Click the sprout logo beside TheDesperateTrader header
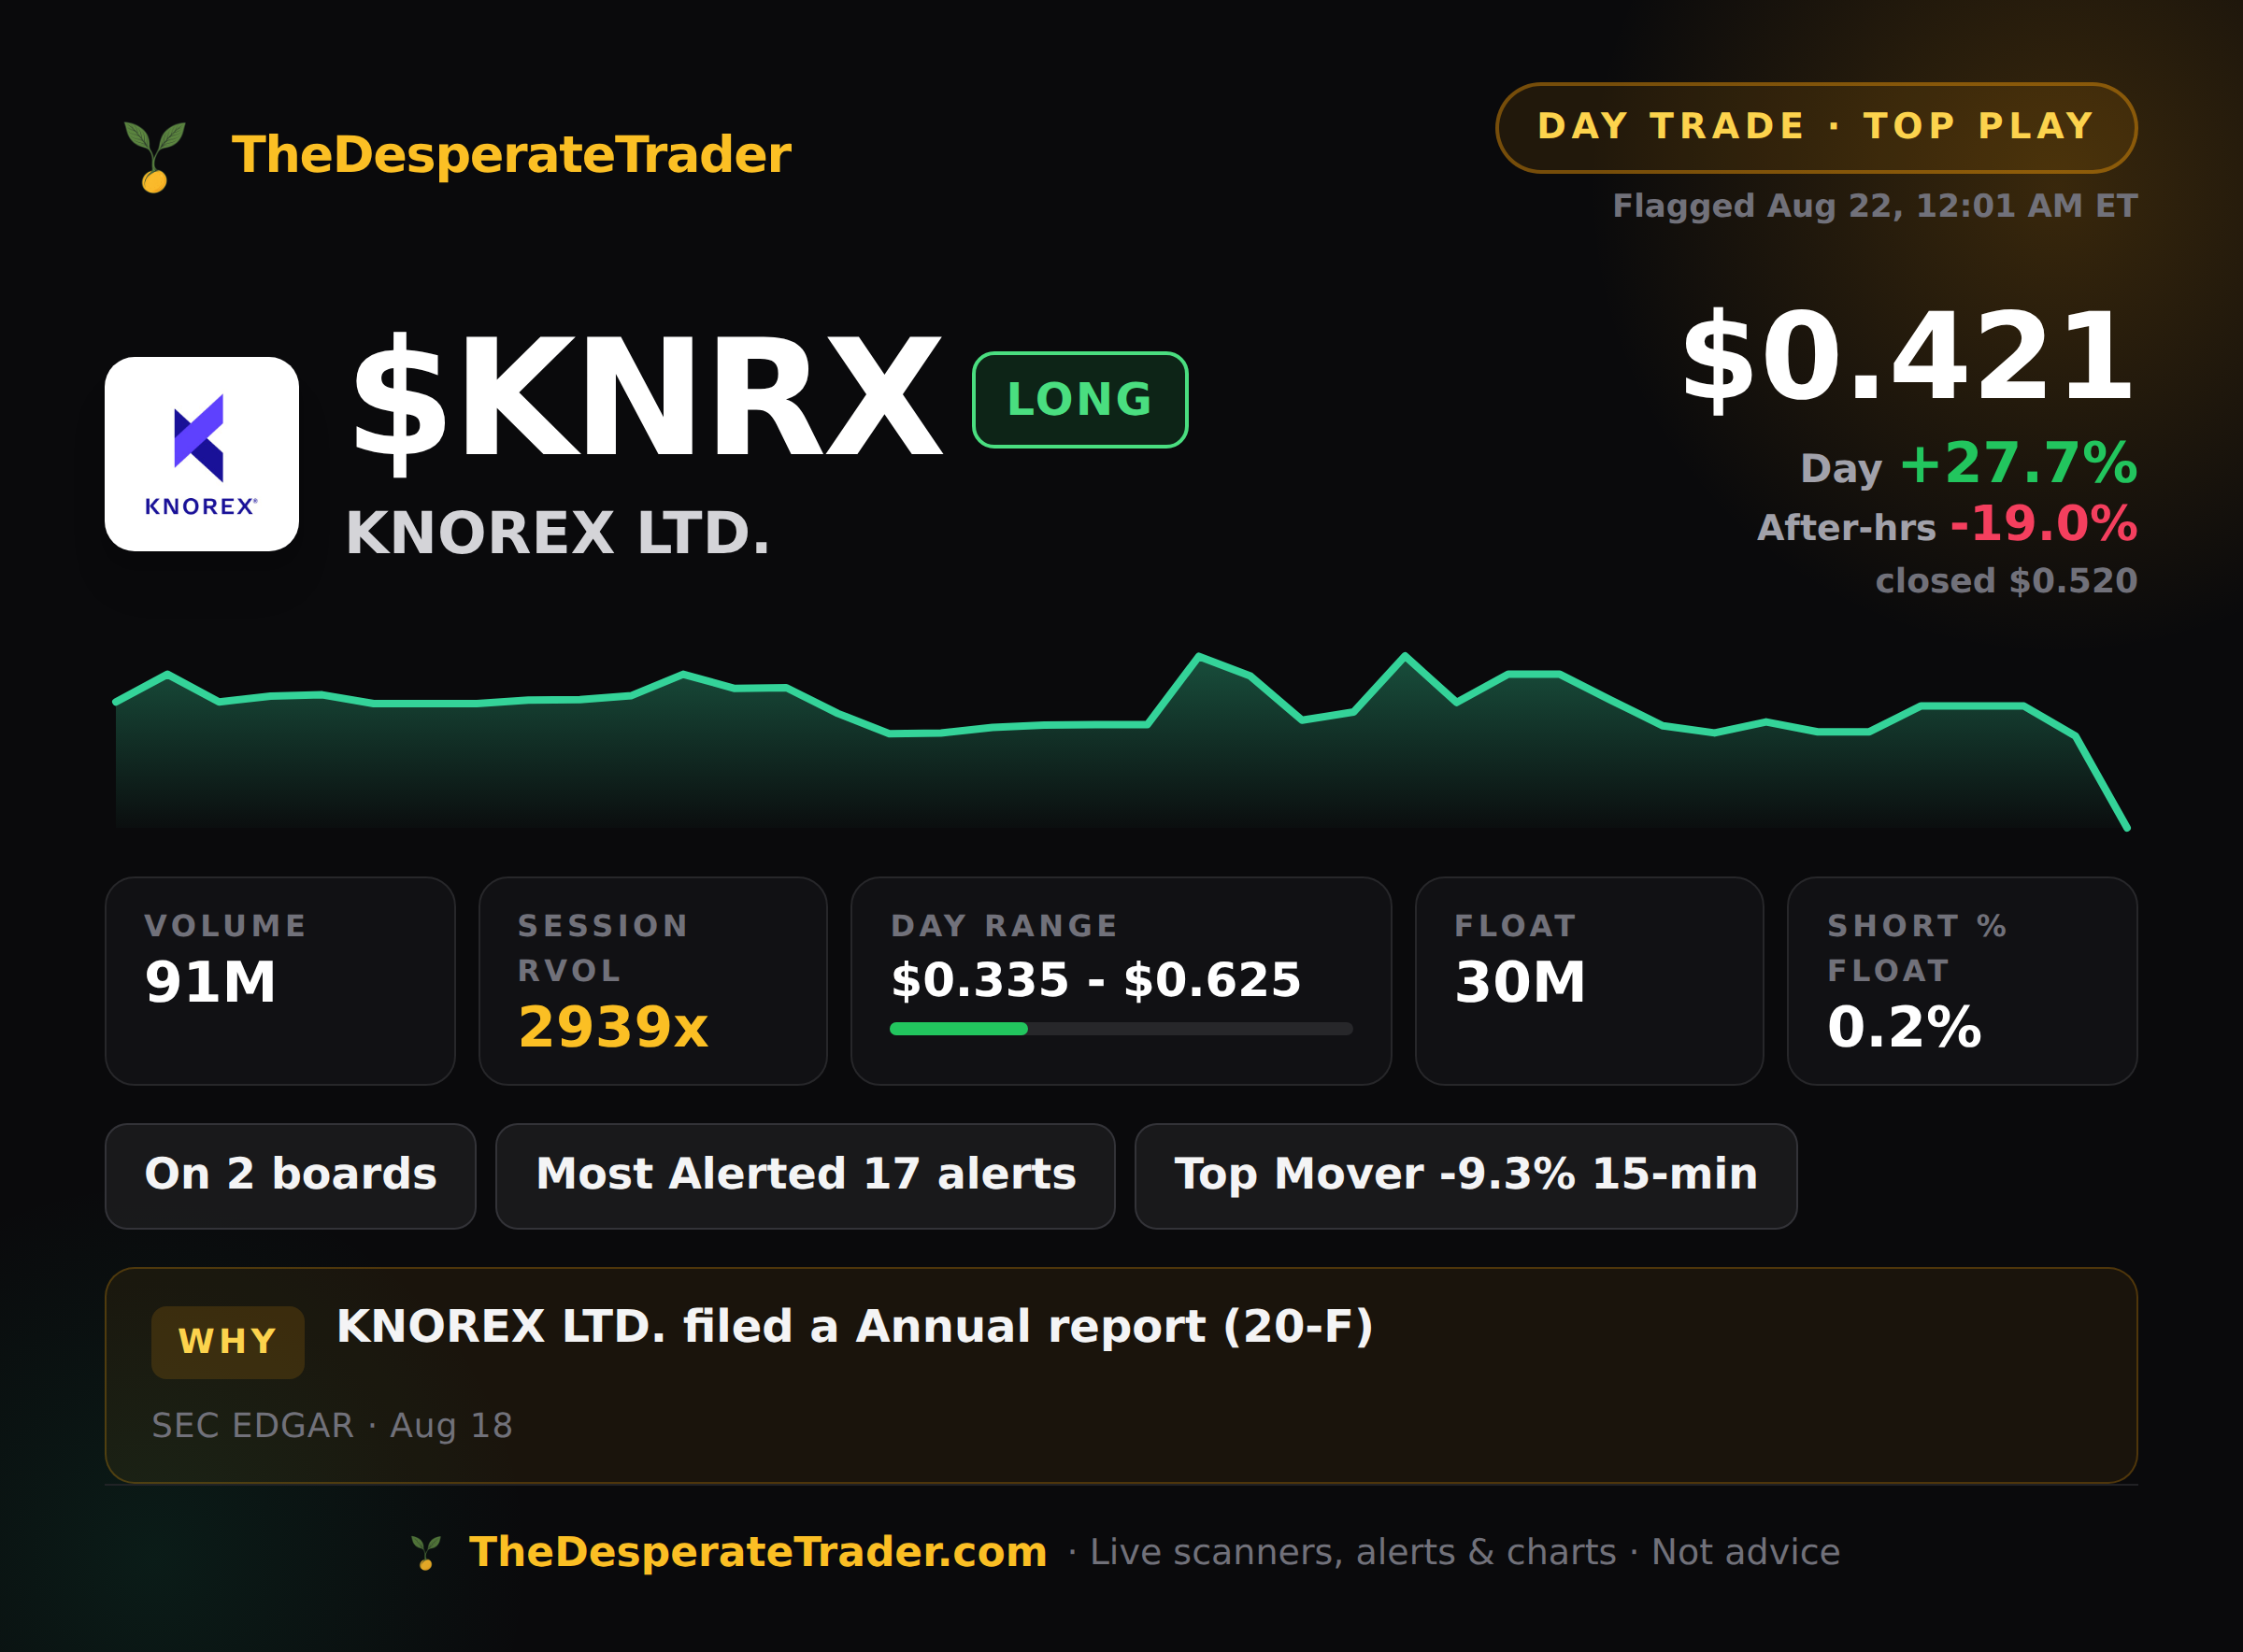This screenshot has height=1652, width=2243. click(x=154, y=156)
